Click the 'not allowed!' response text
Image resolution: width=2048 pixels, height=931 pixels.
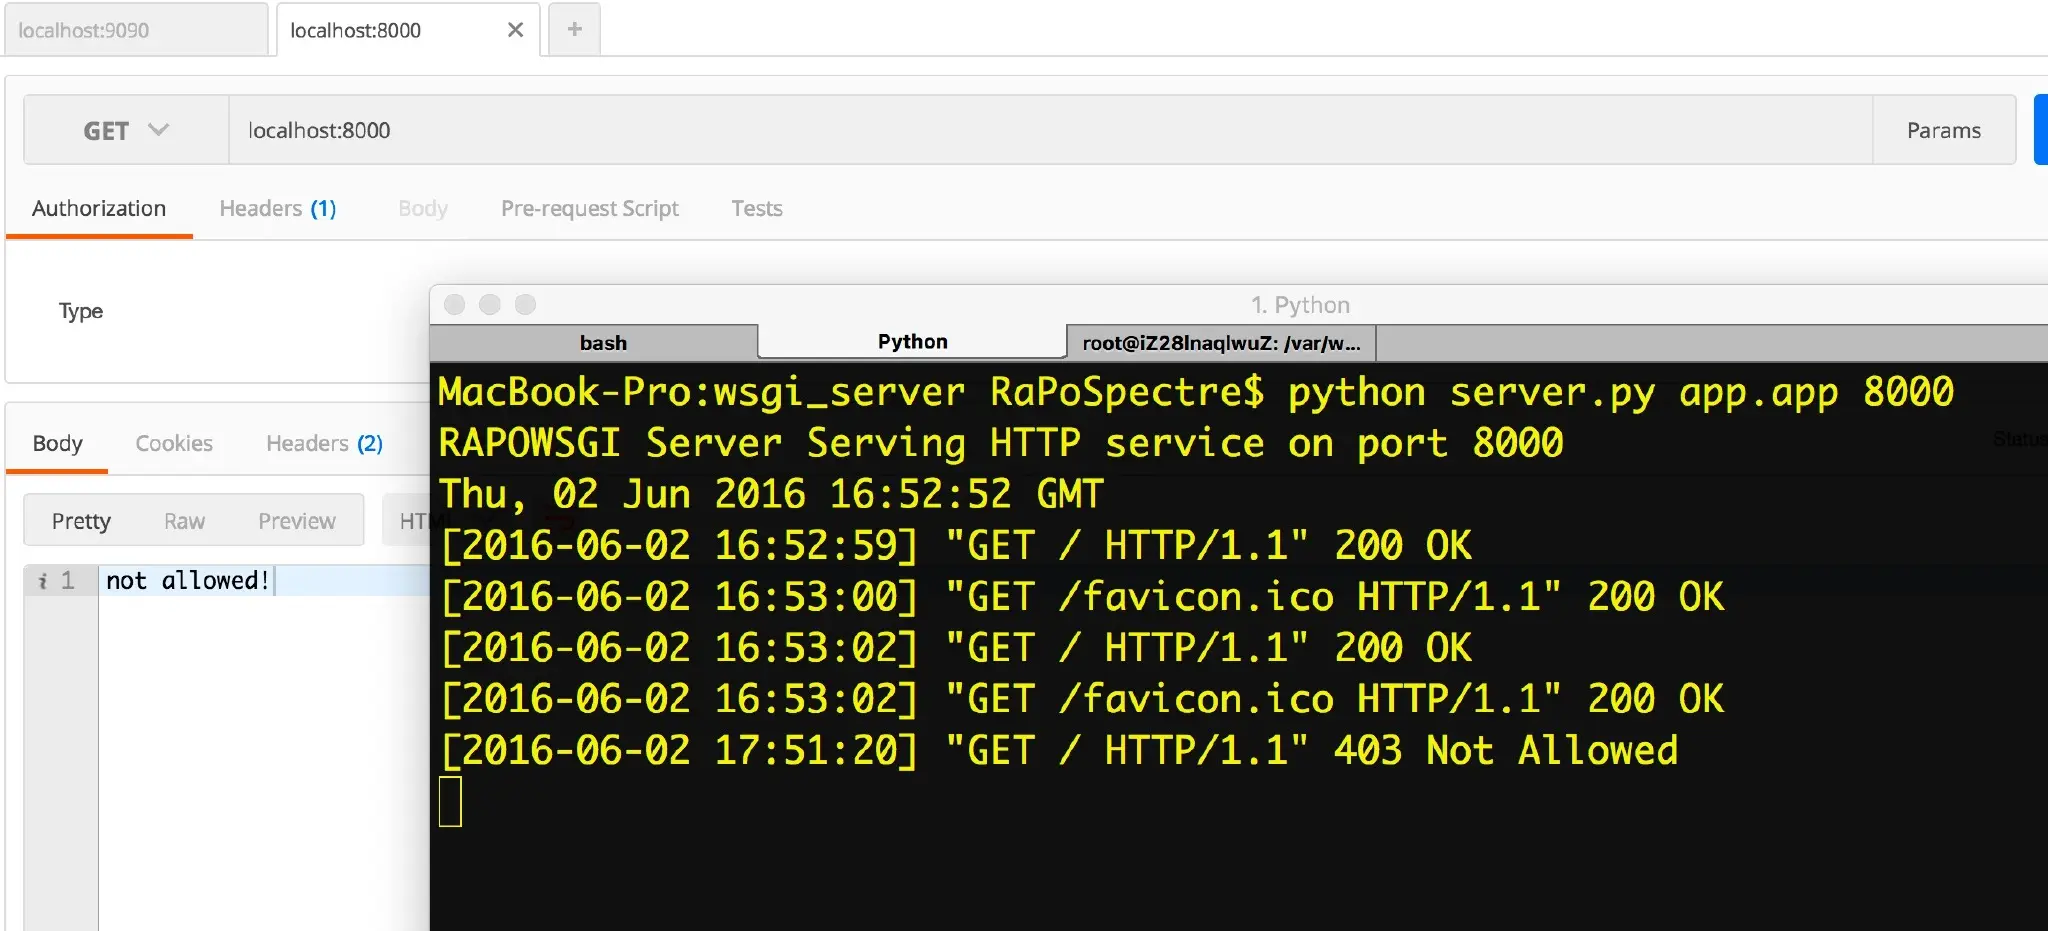point(188,581)
